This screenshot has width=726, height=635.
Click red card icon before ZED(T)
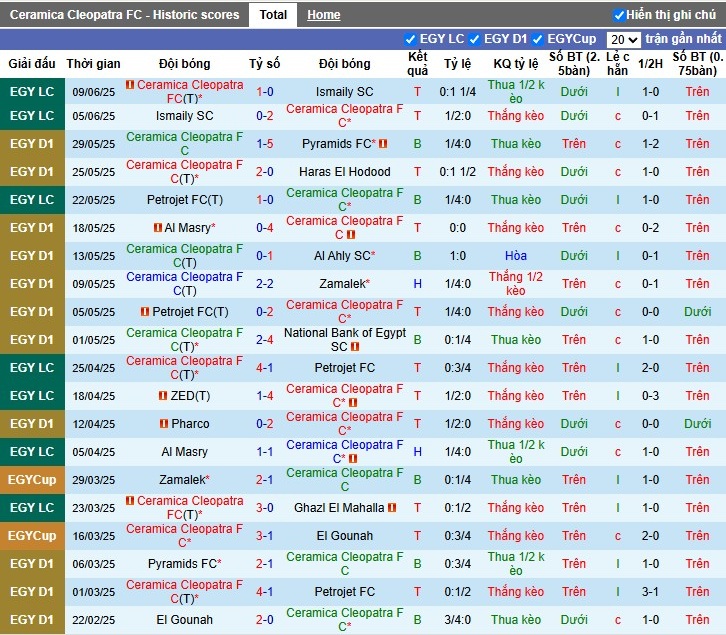coord(163,396)
